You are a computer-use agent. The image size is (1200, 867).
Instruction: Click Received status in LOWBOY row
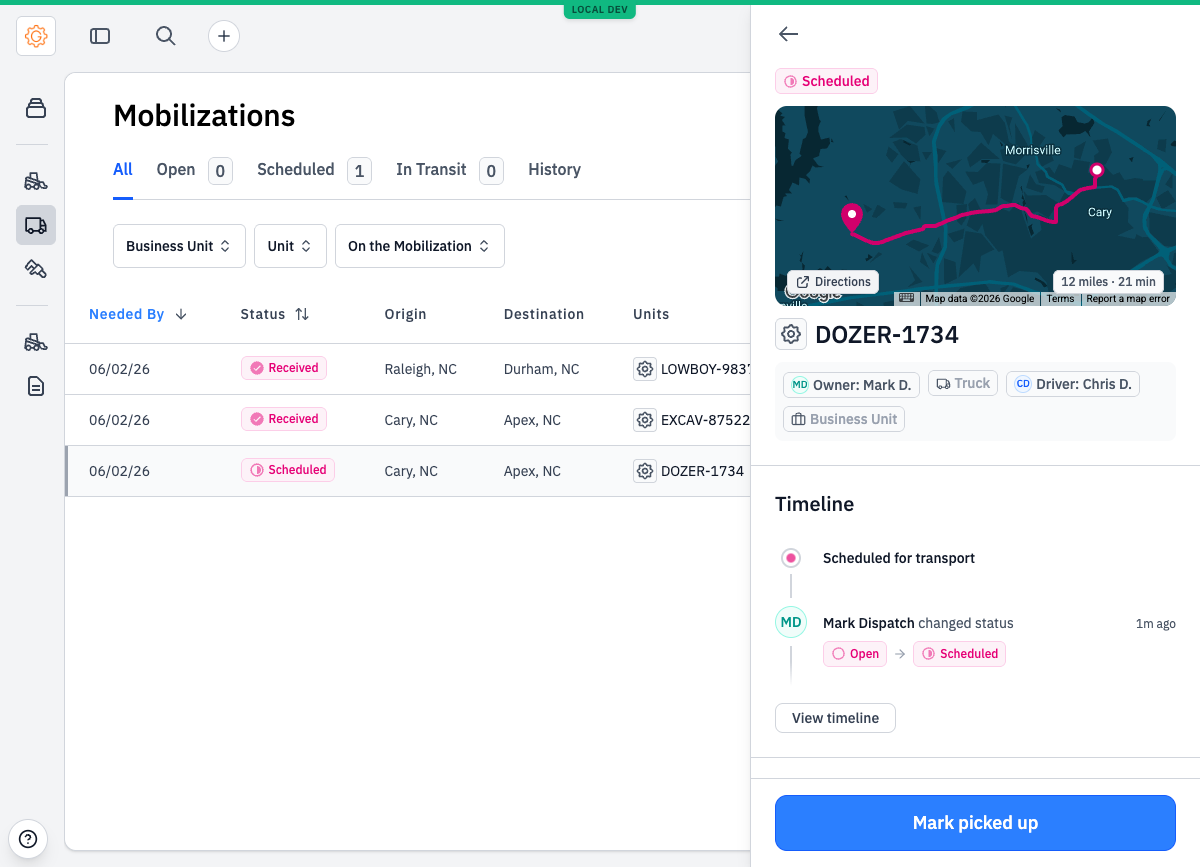coord(284,368)
